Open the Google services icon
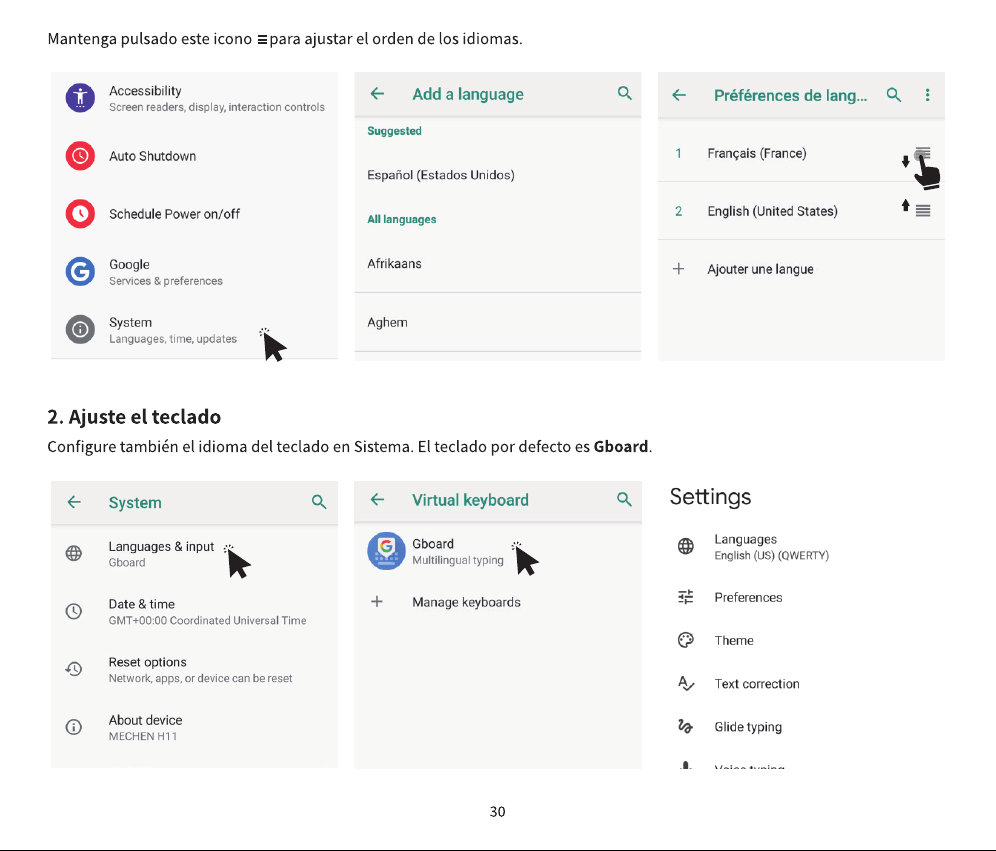Image resolution: width=996 pixels, height=851 pixels. coord(80,272)
